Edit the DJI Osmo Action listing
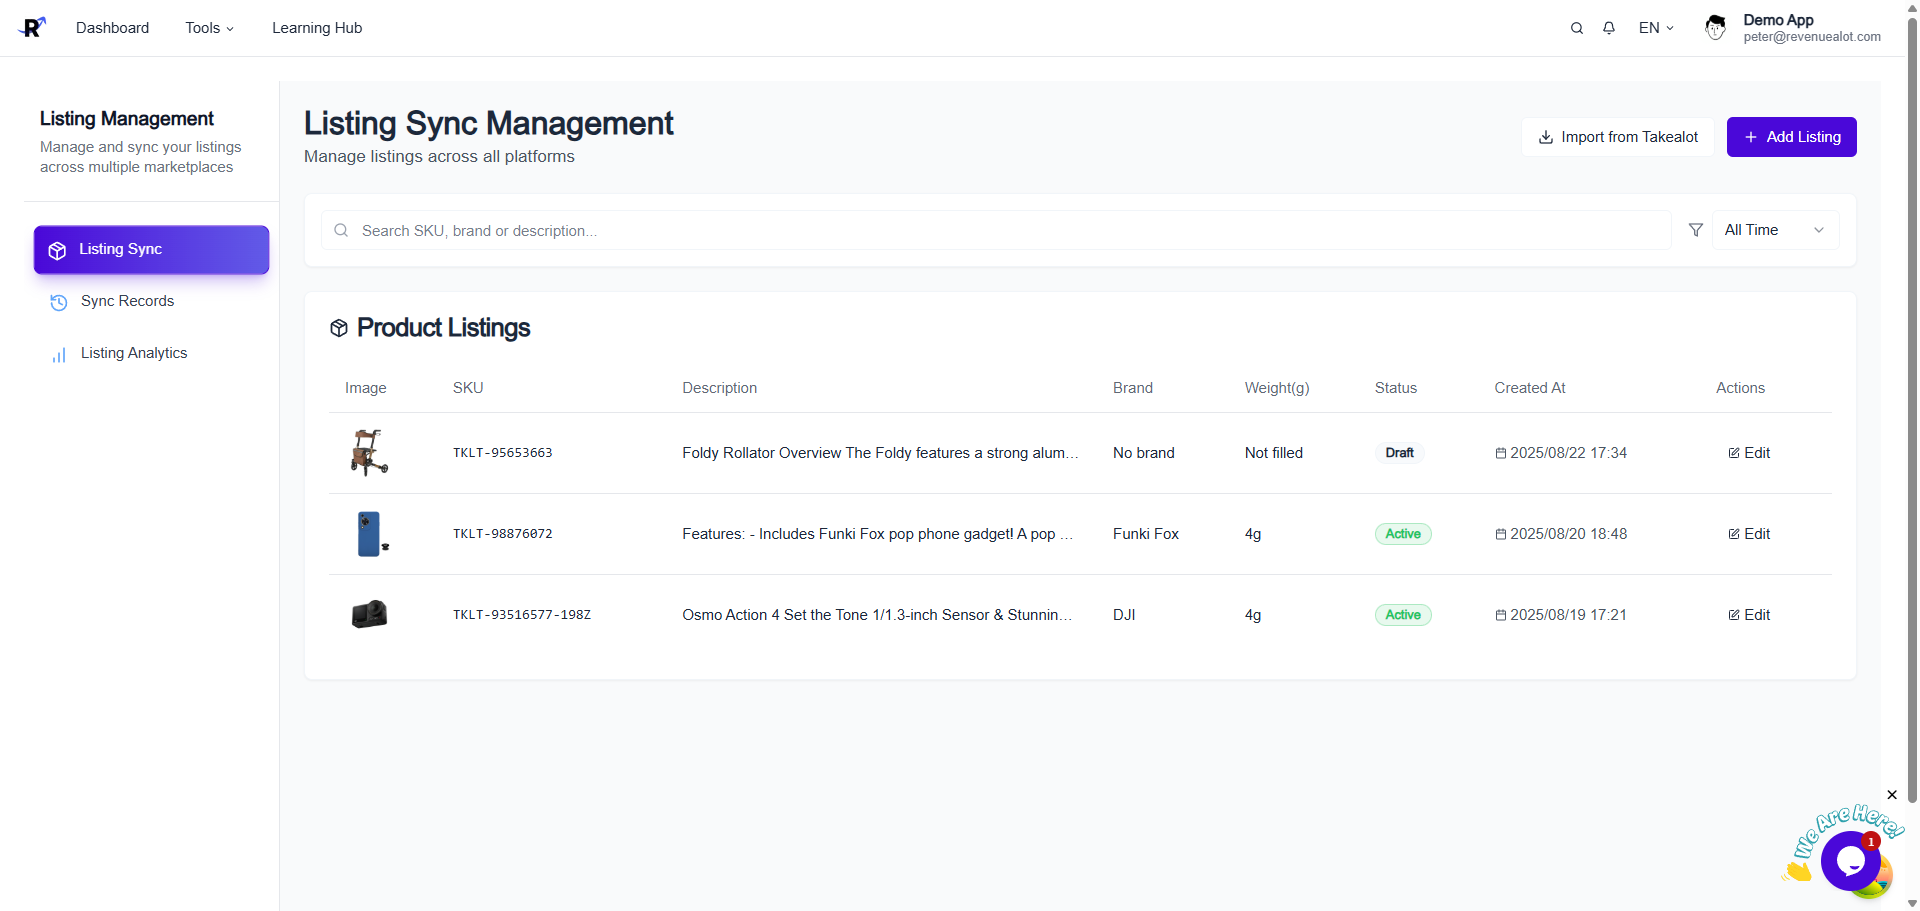Image resolution: width=1920 pixels, height=911 pixels. click(1749, 615)
